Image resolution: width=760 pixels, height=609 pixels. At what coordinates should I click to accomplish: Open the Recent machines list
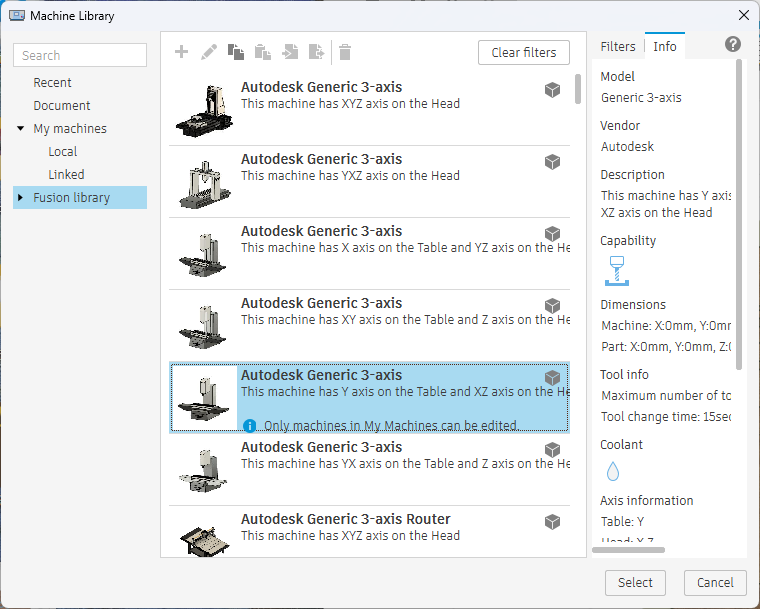click(x=52, y=83)
